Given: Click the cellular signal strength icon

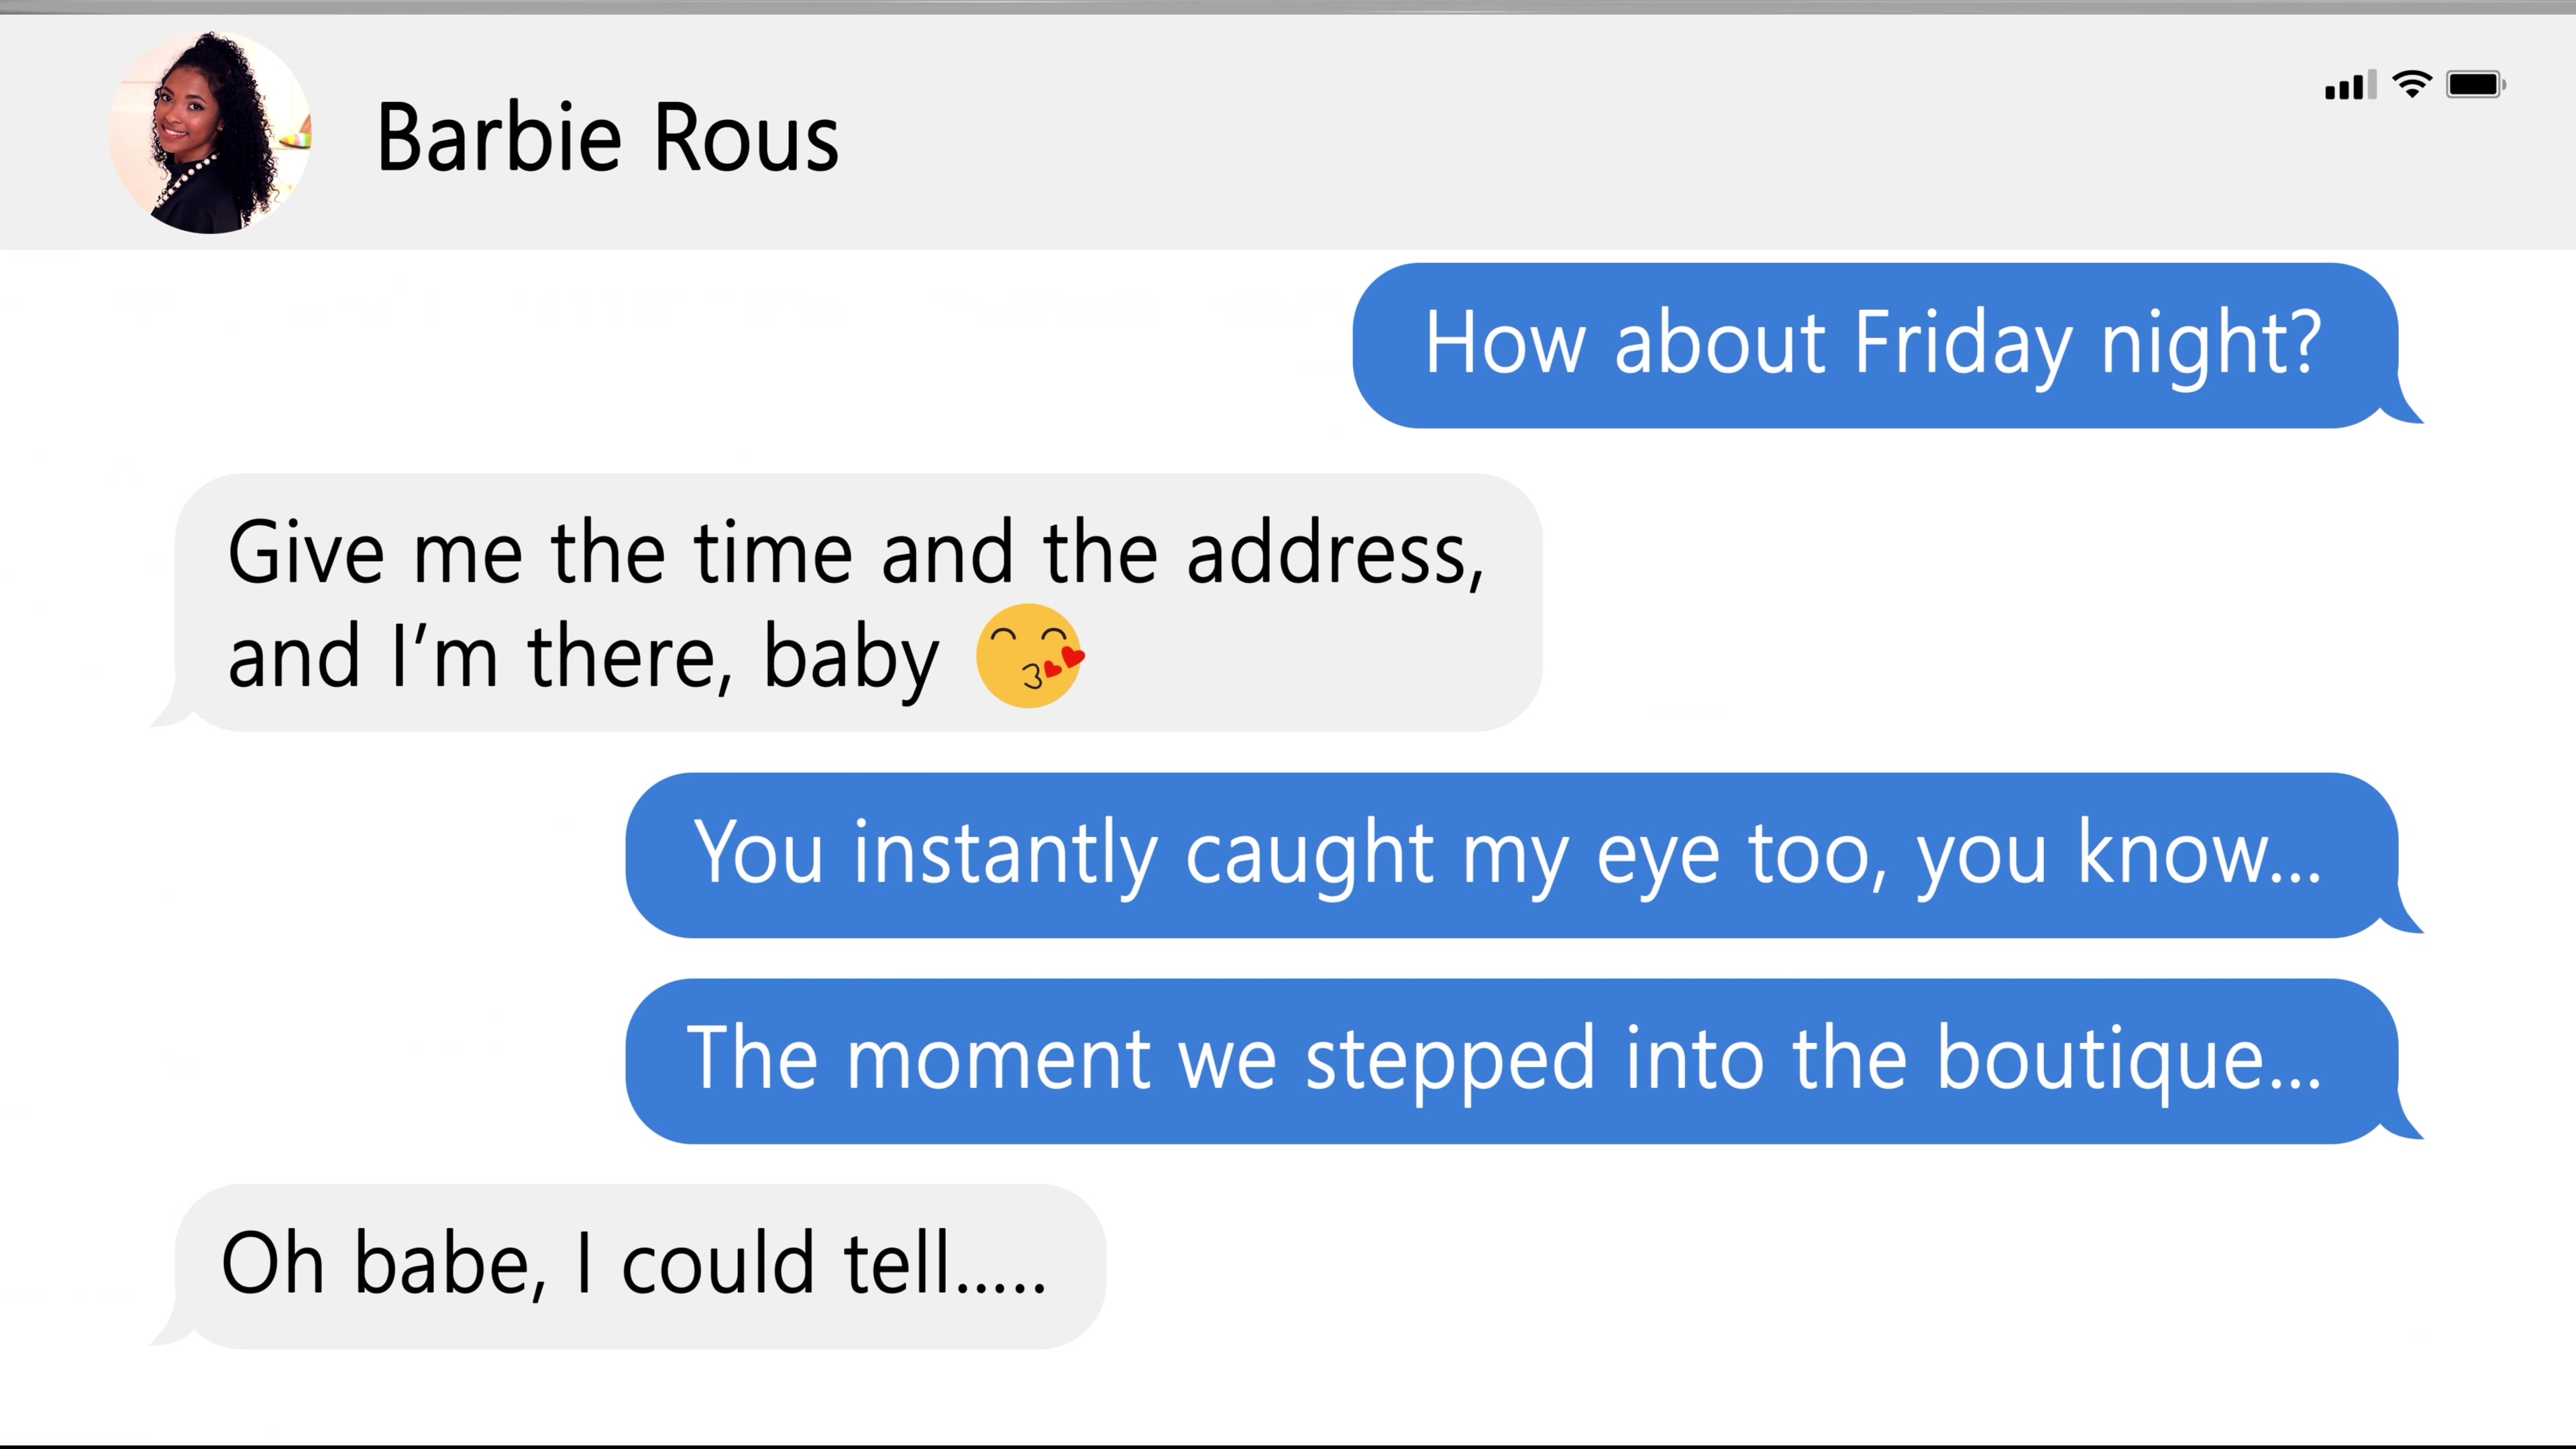Looking at the screenshot, I should 2350,86.
